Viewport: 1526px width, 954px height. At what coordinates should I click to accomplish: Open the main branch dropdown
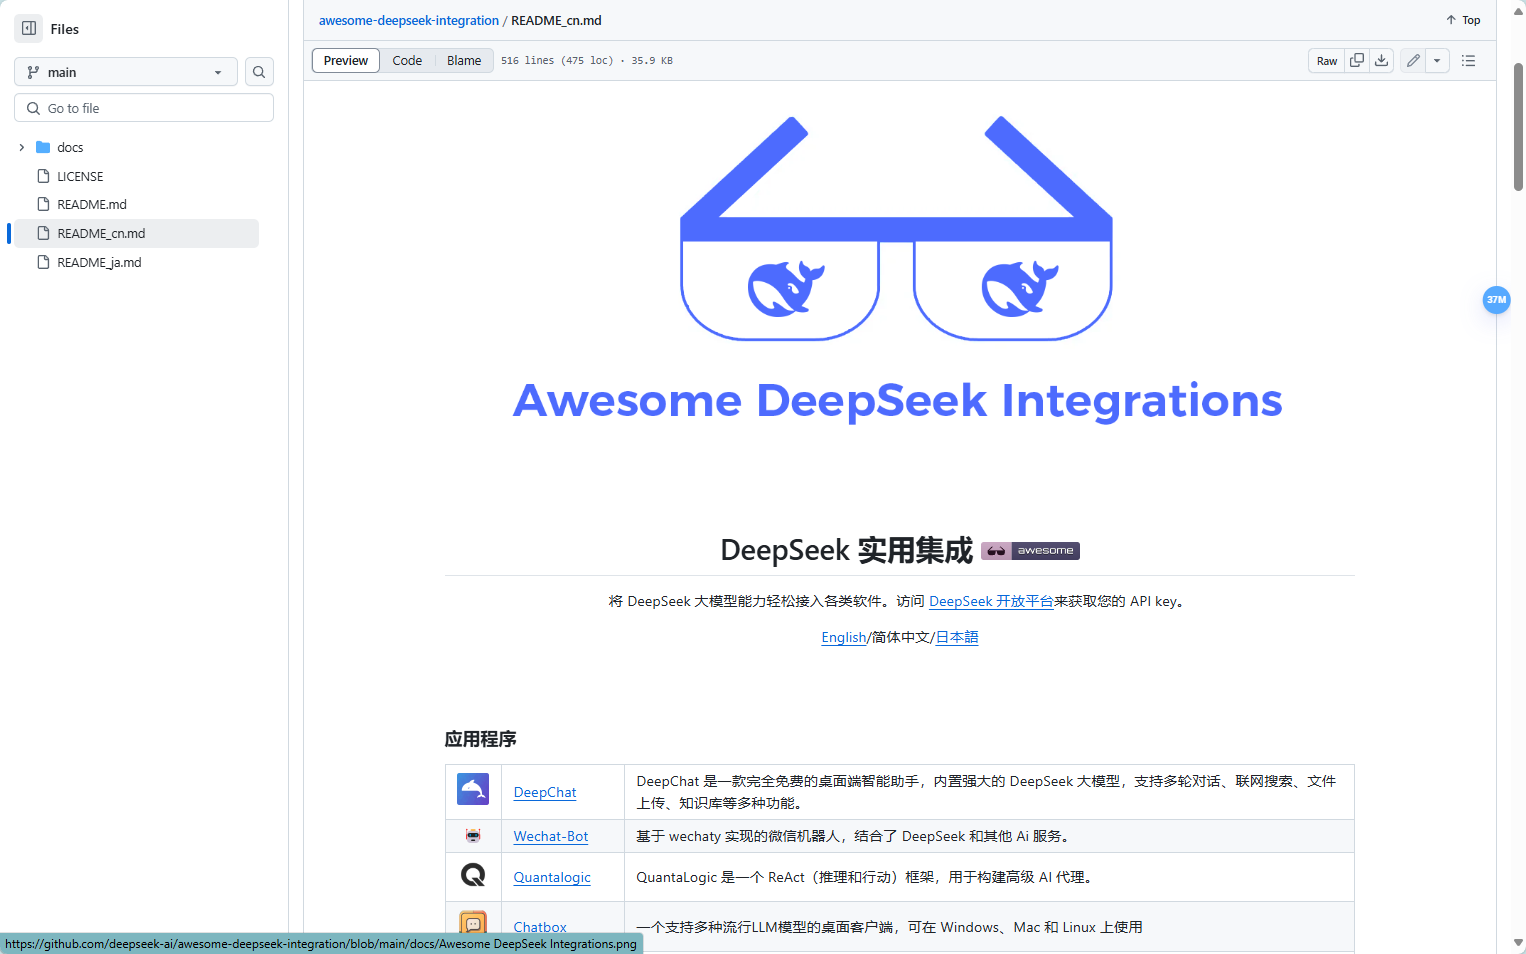point(126,72)
